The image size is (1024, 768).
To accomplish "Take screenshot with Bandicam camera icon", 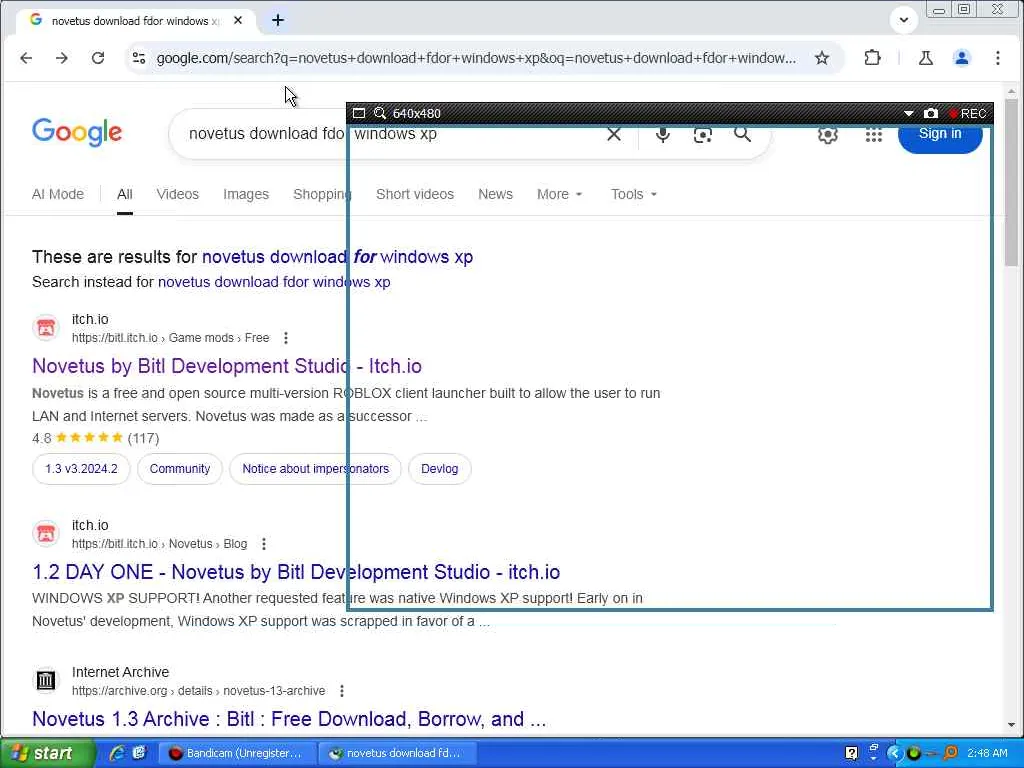I will [931, 113].
